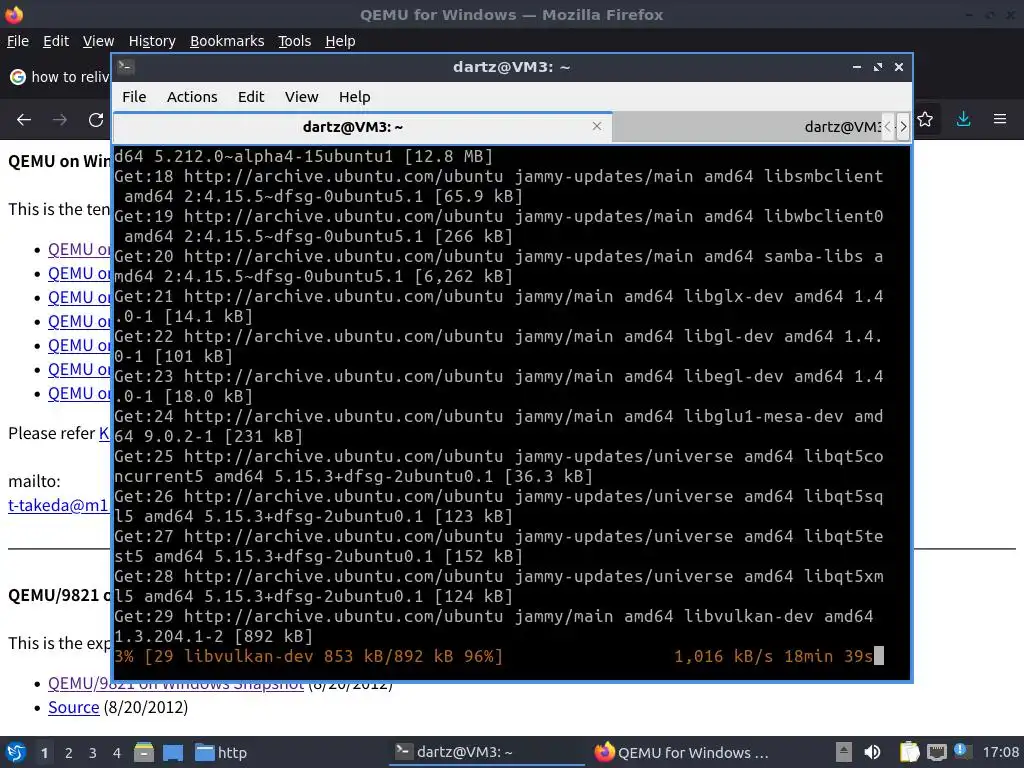The height and width of the screenshot is (768, 1024).
Task: Open the removable media tray icon
Action: tap(844, 752)
